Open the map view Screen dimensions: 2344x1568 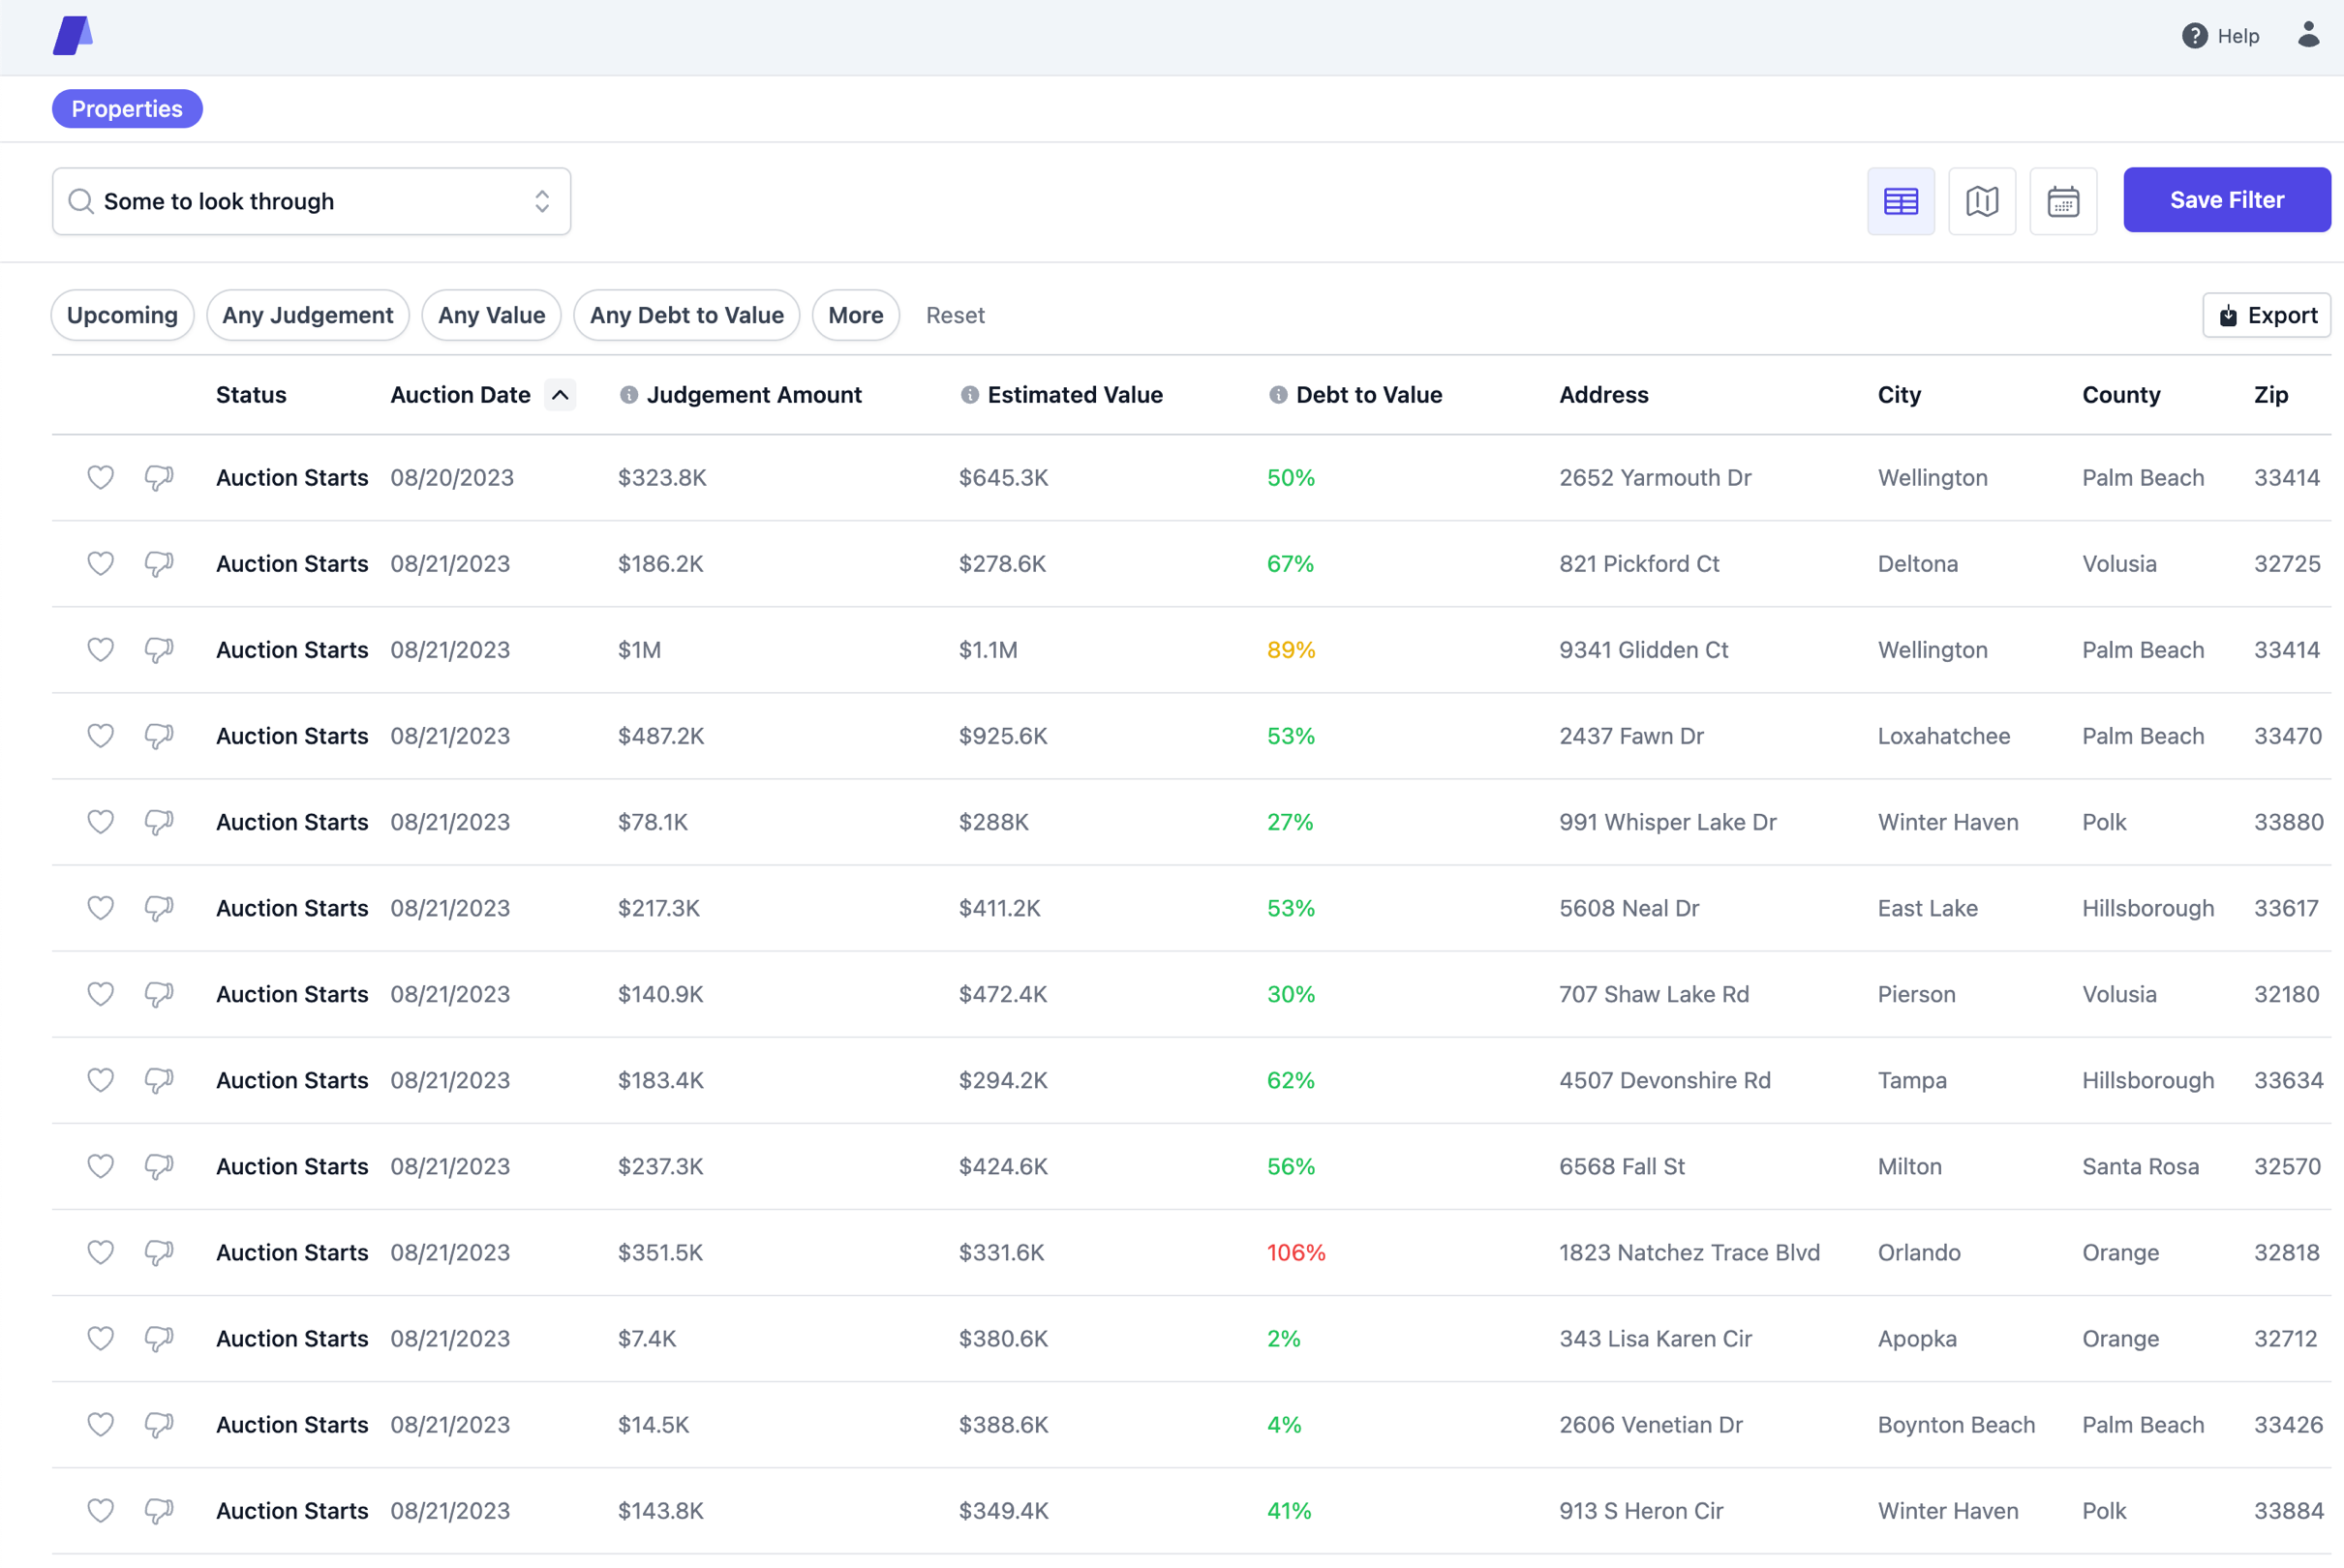tap(1981, 201)
